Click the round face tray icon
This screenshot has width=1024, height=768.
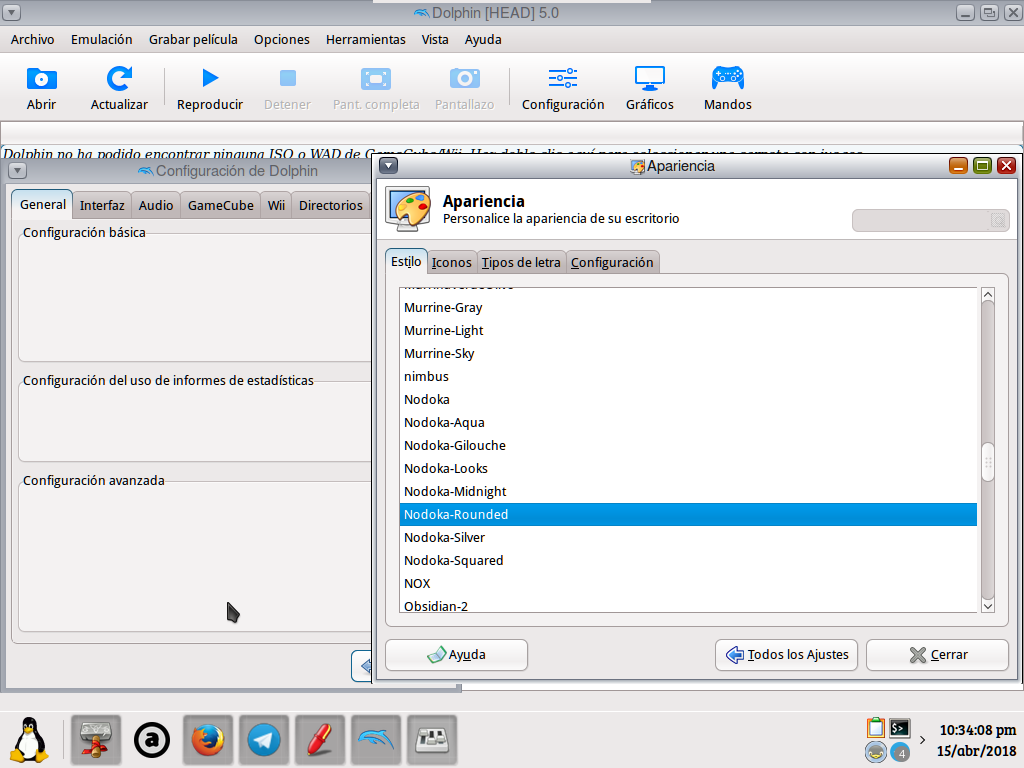[876, 753]
